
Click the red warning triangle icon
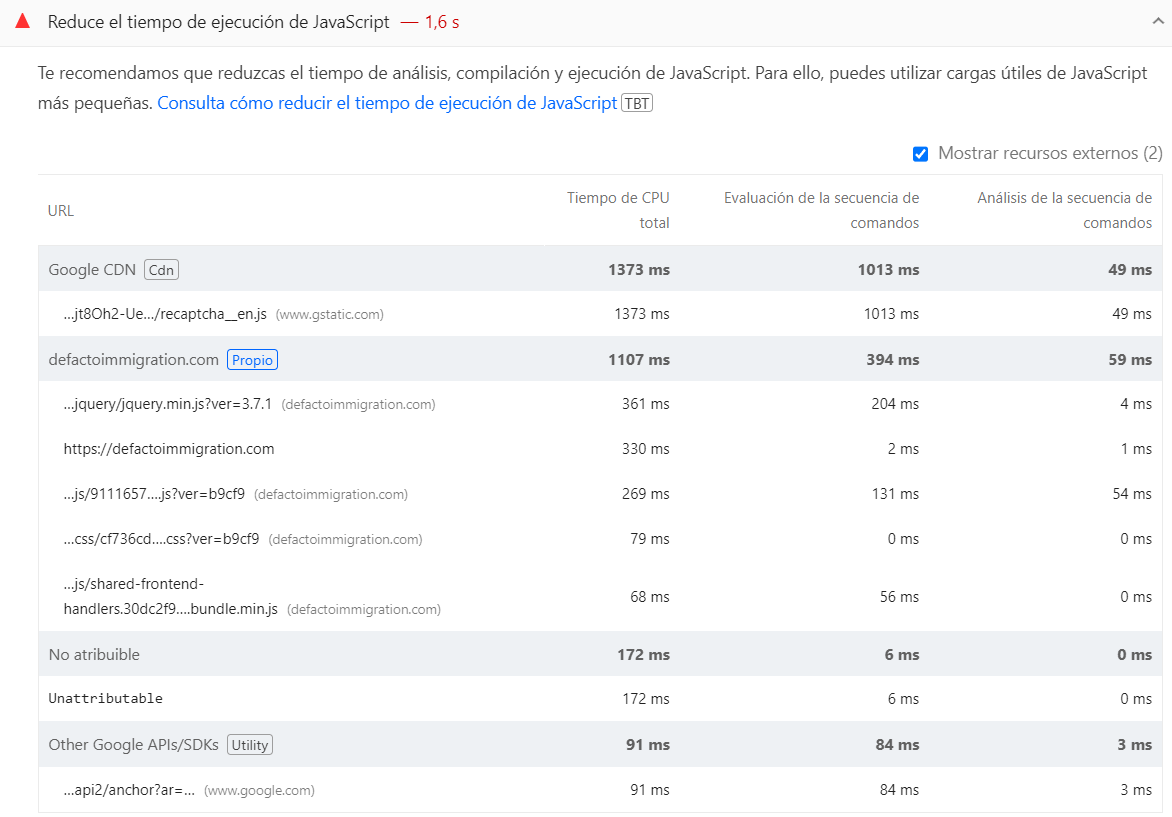coord(22,21)
